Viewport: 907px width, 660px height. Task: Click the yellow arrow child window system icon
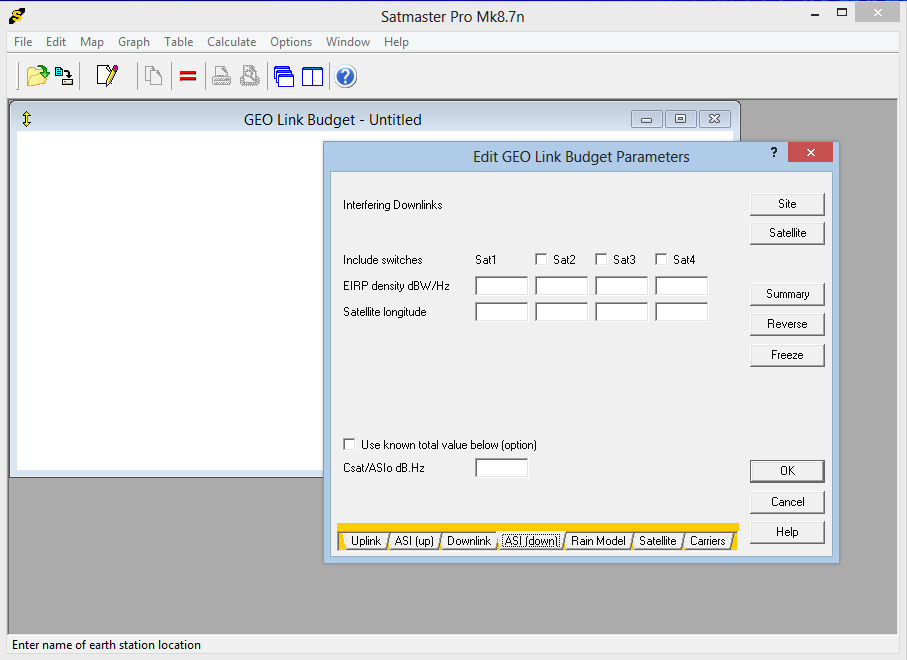[x=27, y=119]
